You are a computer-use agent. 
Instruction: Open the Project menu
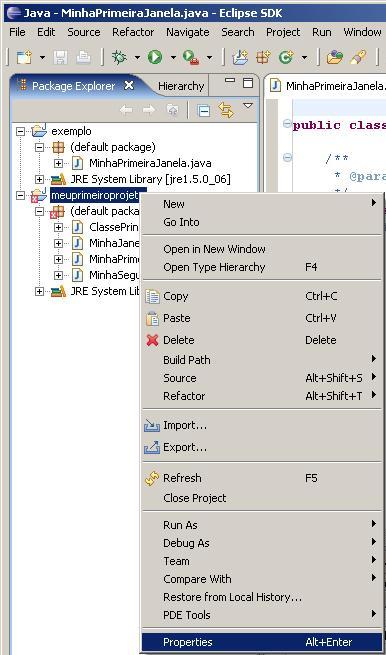click(283, 32)
